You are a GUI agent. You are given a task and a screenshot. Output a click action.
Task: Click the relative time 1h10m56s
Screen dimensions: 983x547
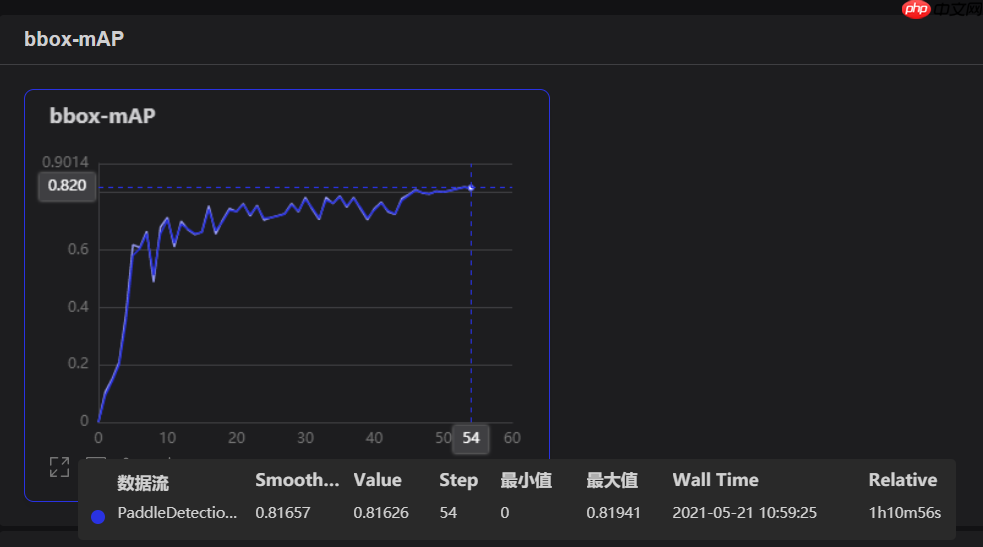[x=905, y=513]
